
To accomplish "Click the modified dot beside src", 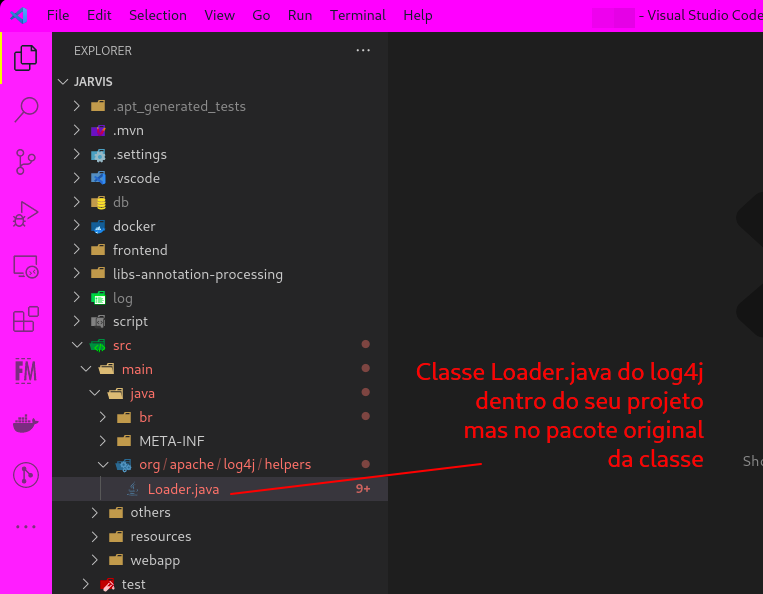I will (x=365, y=344).
